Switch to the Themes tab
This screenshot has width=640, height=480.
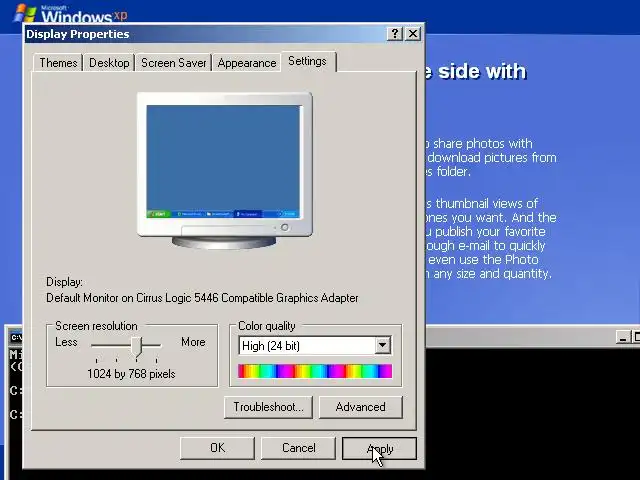click(x=58, y=63)
